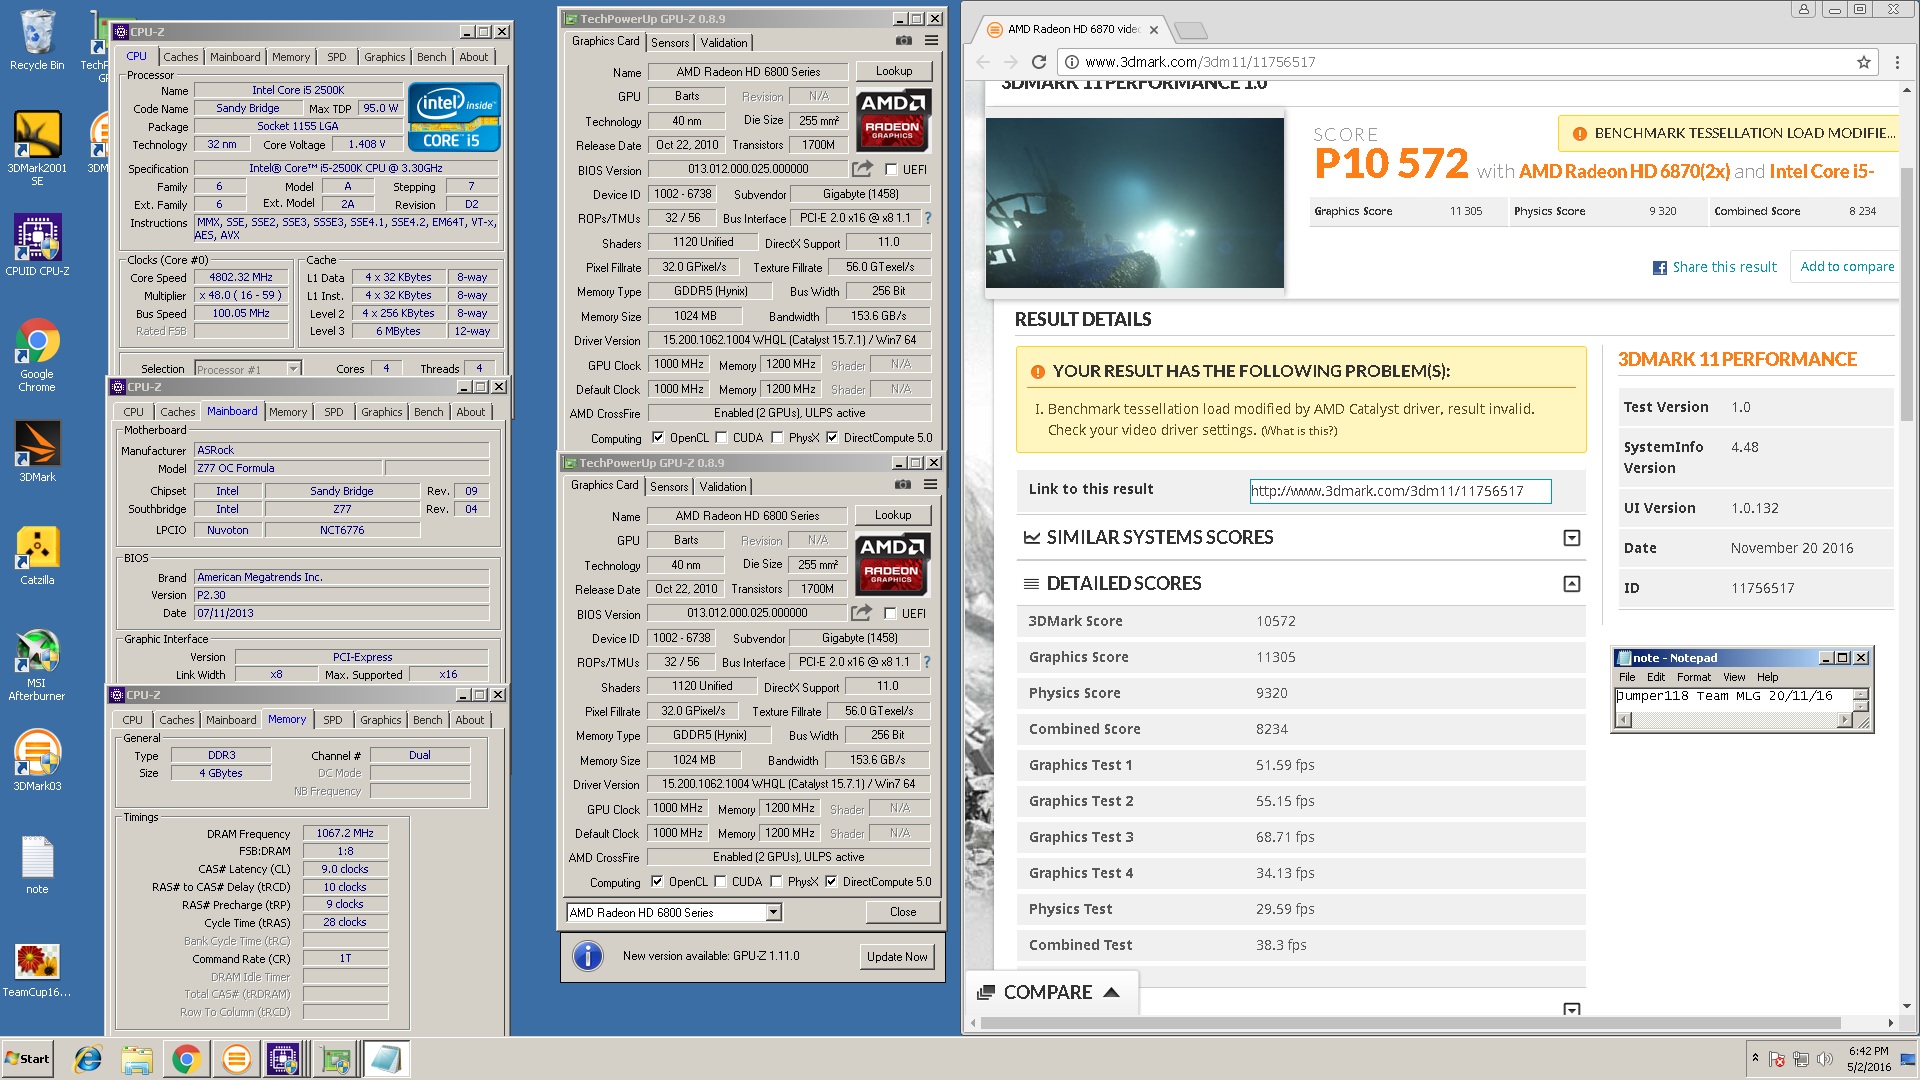Viewport: 1920px width, 1080px height.
Task: Click the taskbar clock
Action: click(x=1868, y=1059)
